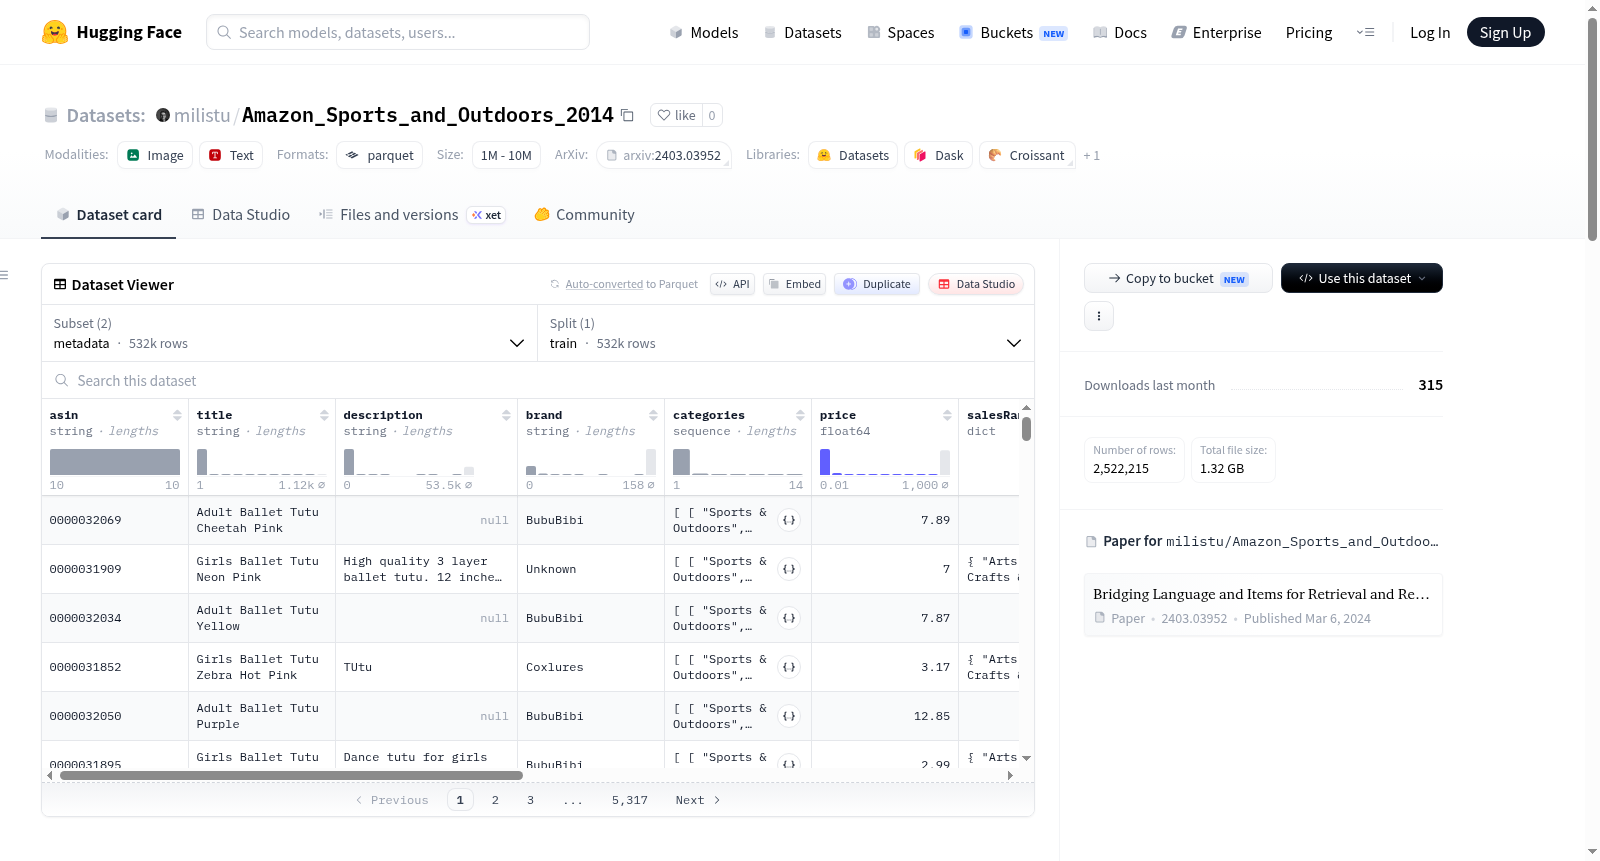1600x861 pixels.
Task: Expand categories JSON for row 0000032034
Action: (x=789, y=618)
